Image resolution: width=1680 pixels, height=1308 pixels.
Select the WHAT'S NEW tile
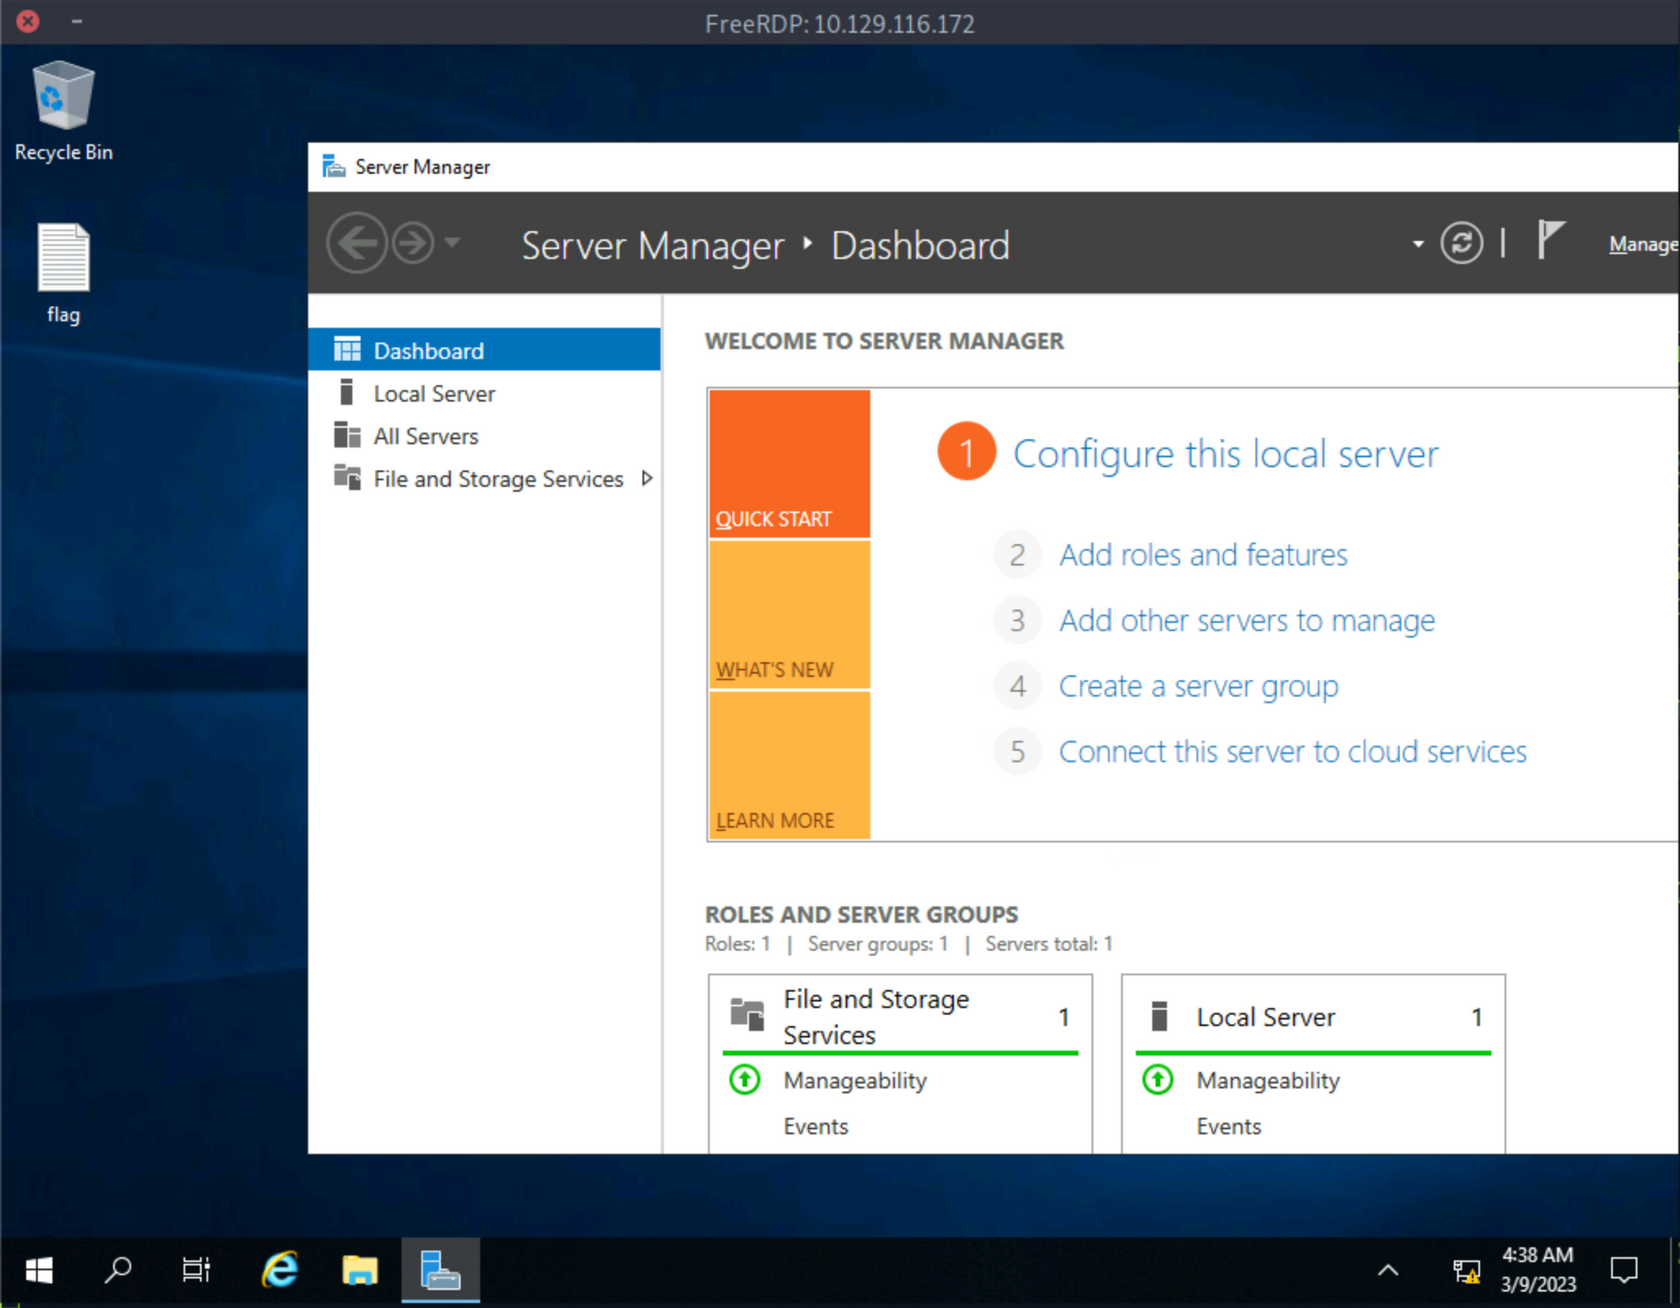[789, 615]
